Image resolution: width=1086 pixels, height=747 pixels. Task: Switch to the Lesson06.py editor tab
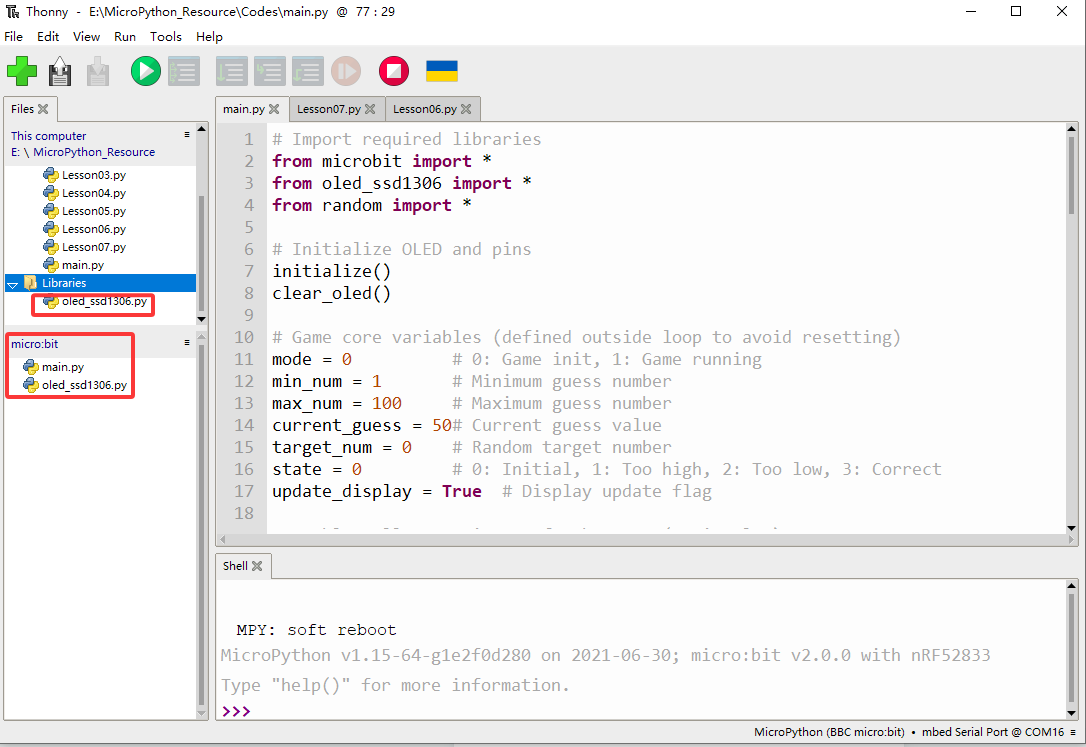[x=425, y=109]
